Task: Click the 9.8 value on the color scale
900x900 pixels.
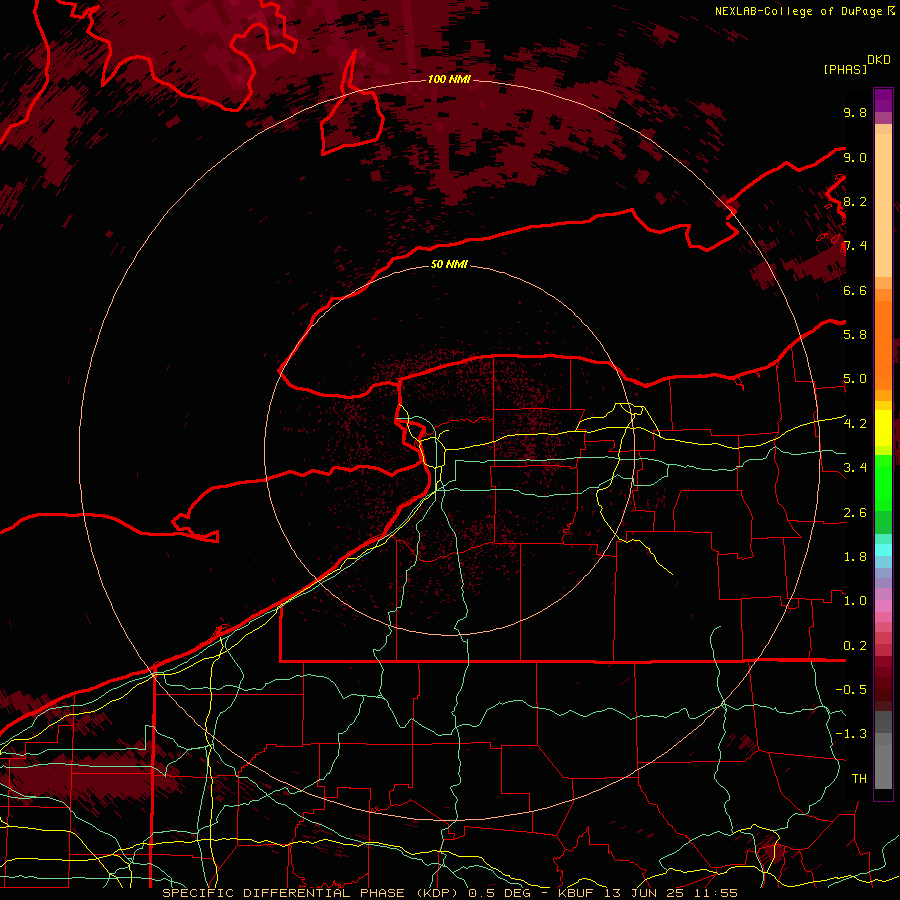Action: pyautogui.click(x=855, y=112)
